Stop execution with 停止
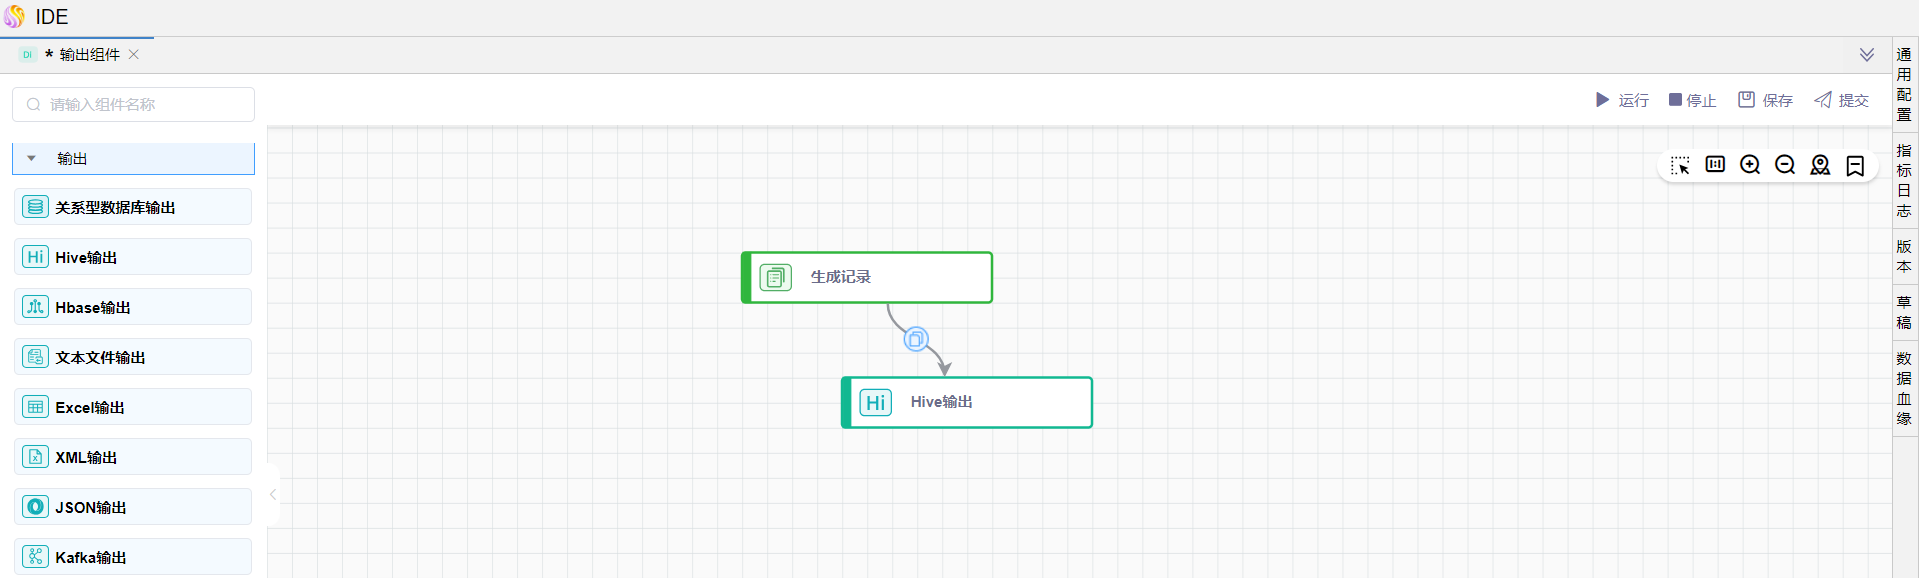Image resolution: width=1919 pixels, height=578 pixels. (x=1692, y=100)
